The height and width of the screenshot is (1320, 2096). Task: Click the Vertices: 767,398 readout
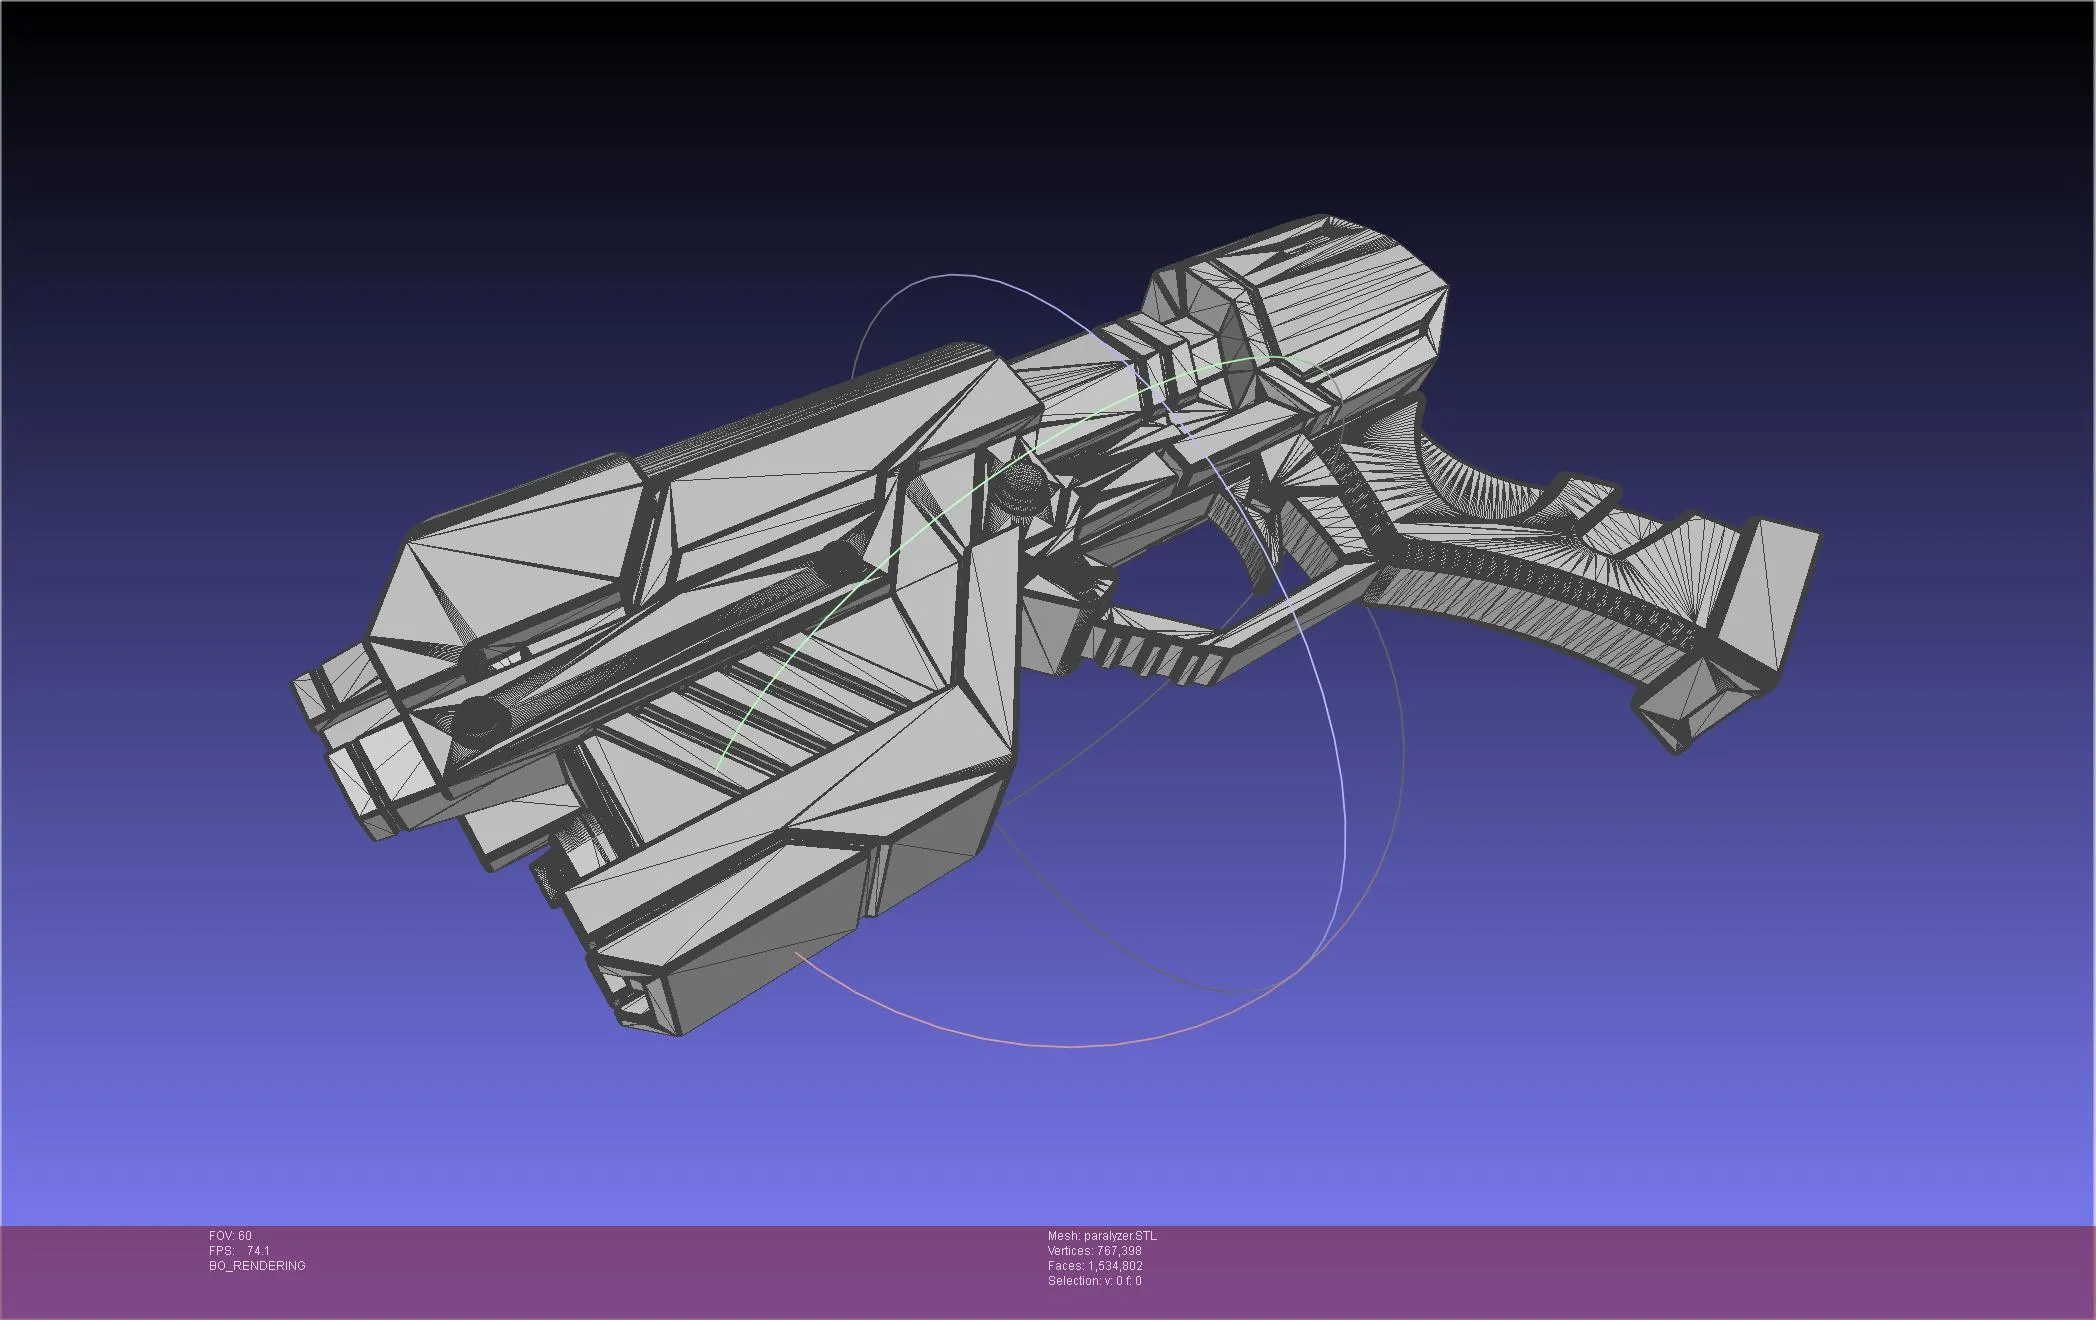1097,1249
